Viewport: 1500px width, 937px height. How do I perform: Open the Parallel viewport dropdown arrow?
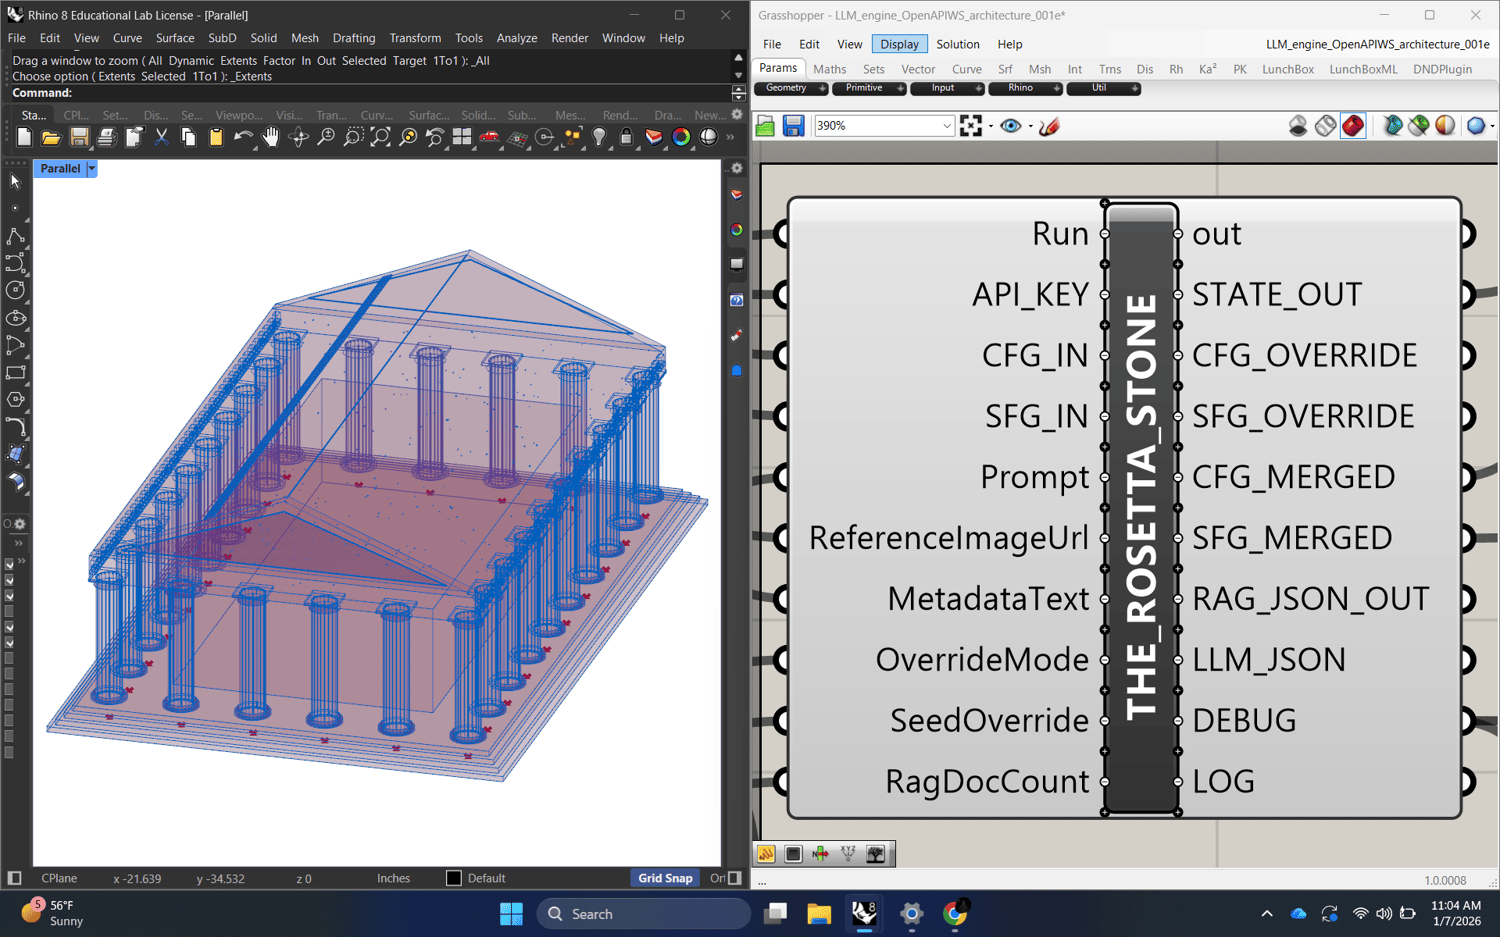pyautogui.click(x=92, y=169)
